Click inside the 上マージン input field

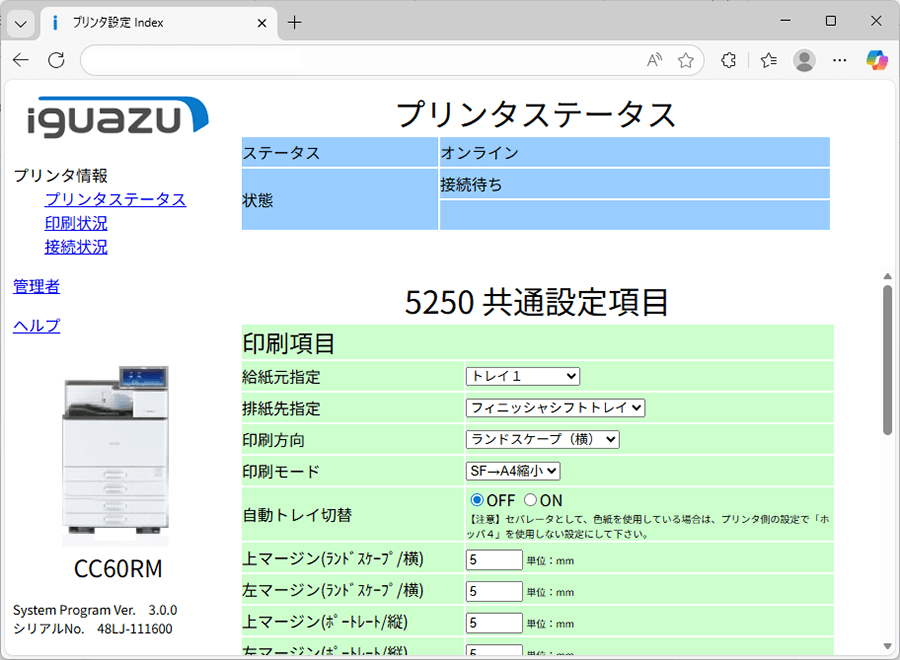pos(493,560)
